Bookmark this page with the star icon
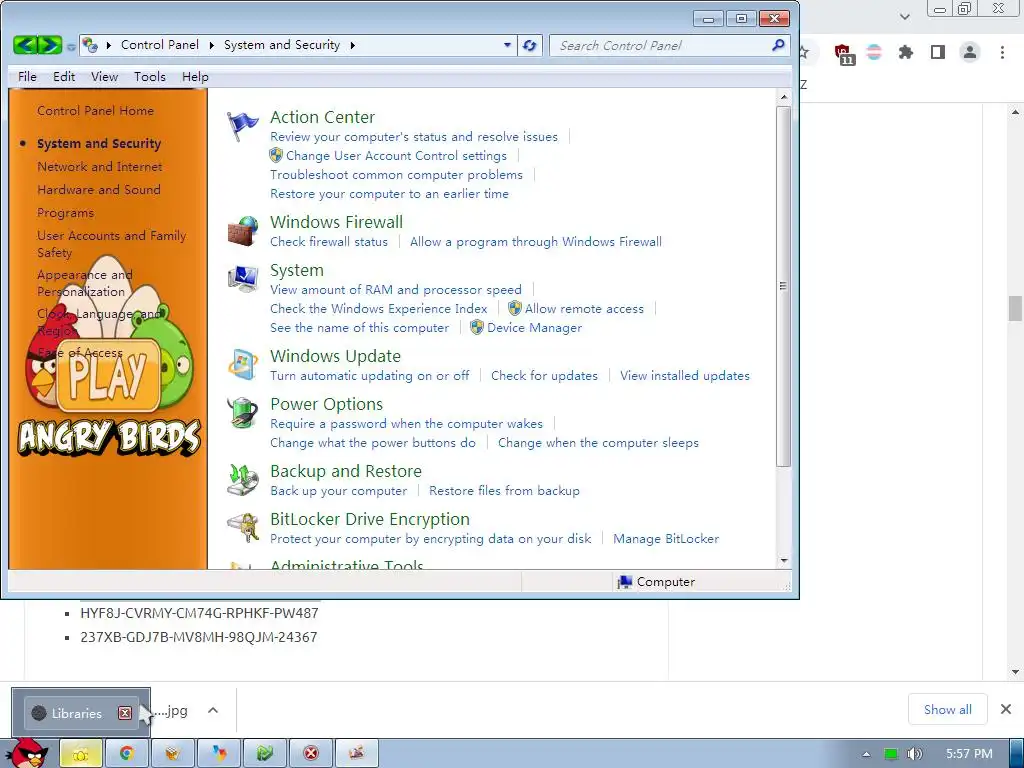Image resolution: width=1024 pixels, height=768 pixels. click(x=805, y=52)
